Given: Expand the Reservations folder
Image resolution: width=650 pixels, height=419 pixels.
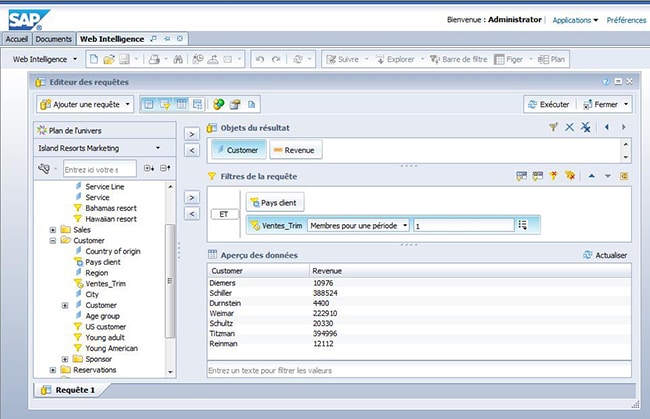Looking at the screenshot, I should click(x=53, y=370).
